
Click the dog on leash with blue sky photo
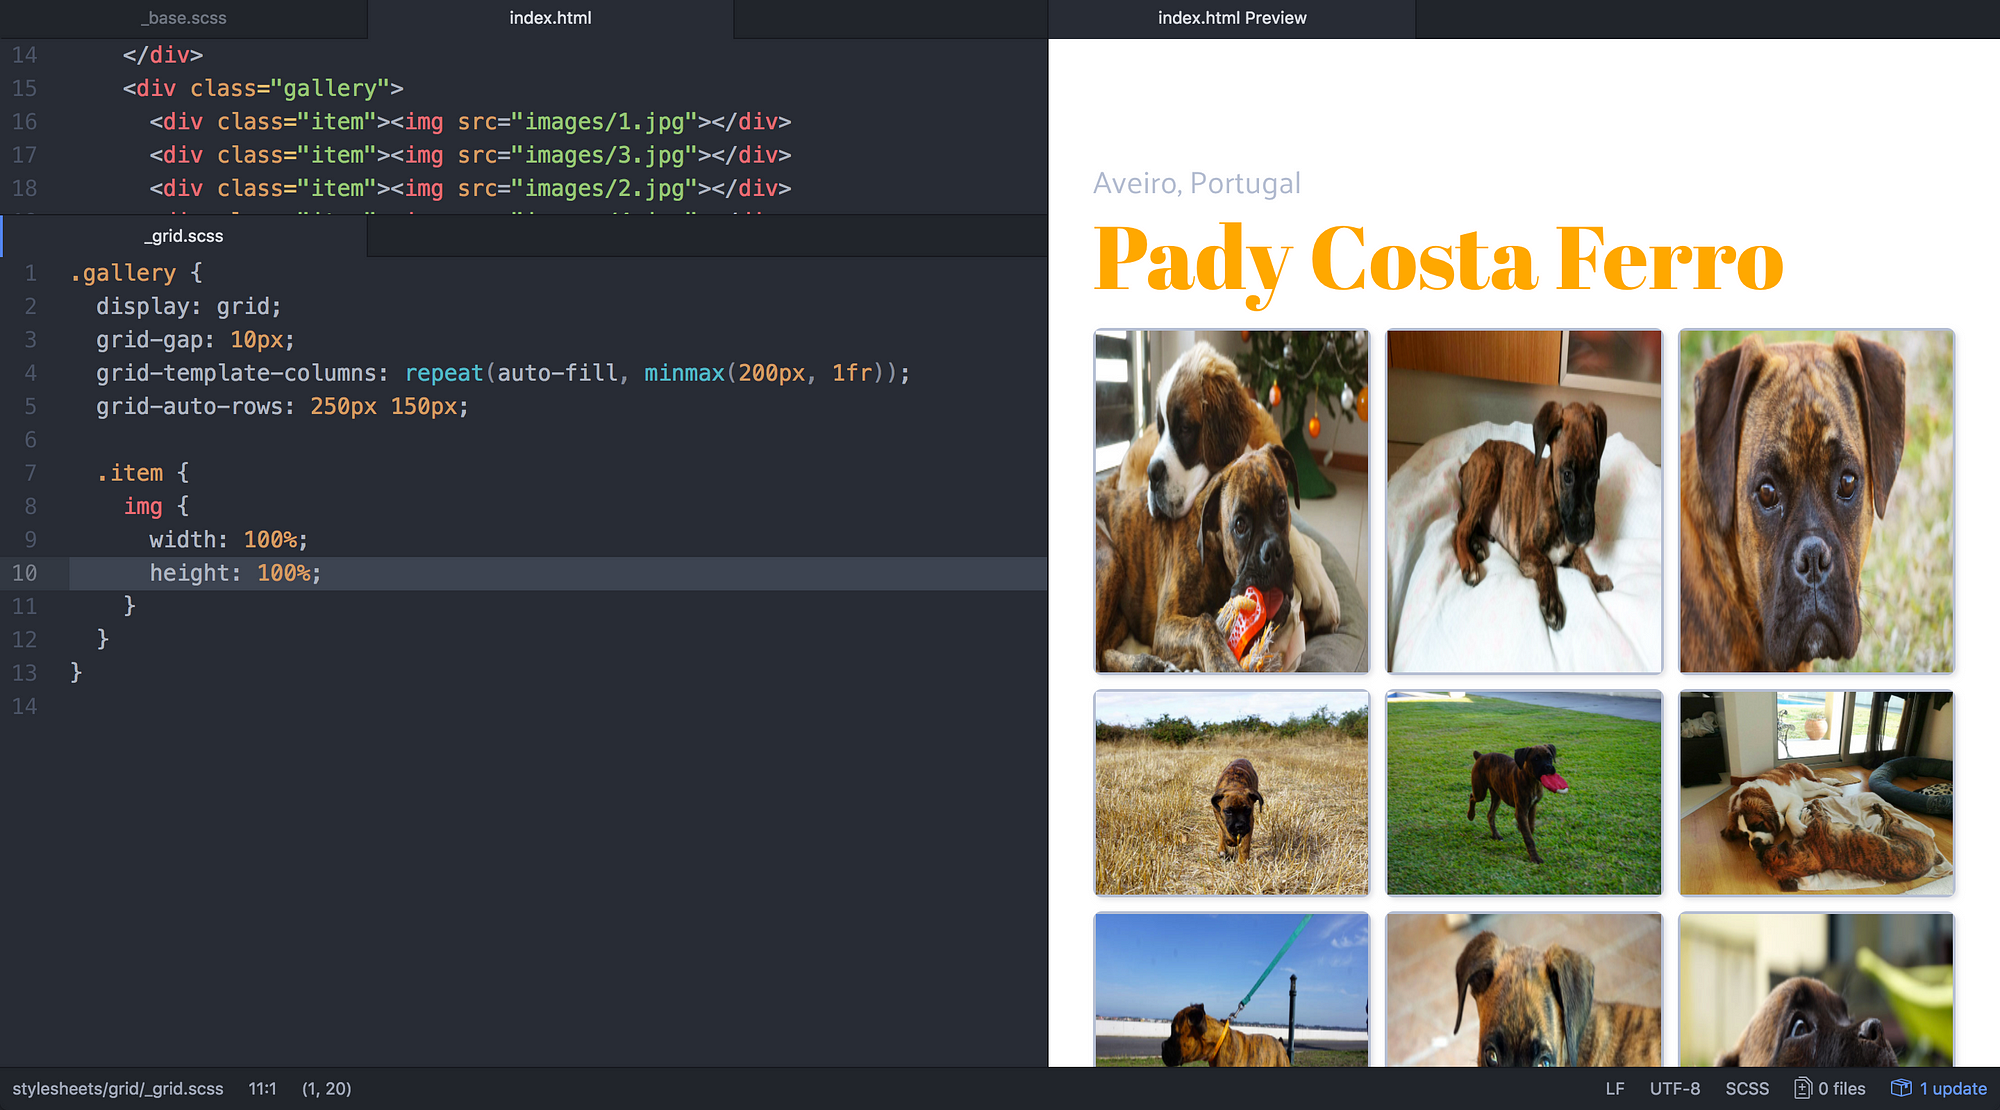pos(1231,989)
